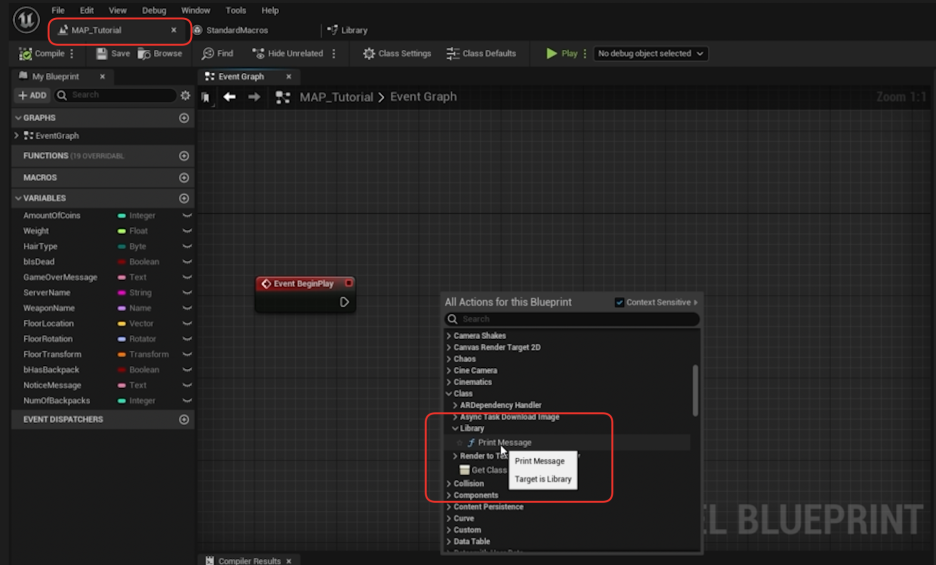
Task: Add a new graph with plus icon
Action: coord(184,118)
